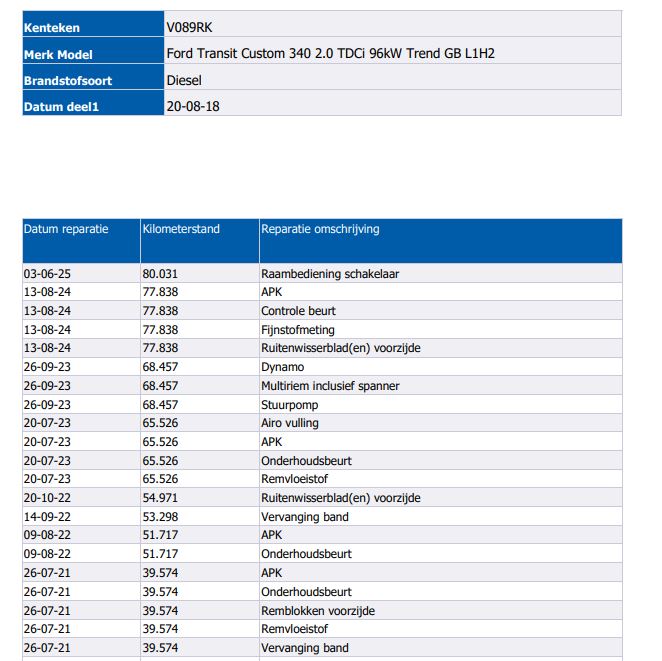This screenshot has width=662, height=661.
Task: Click the Datum deel1 value 20-08-18
Action: 192,106
